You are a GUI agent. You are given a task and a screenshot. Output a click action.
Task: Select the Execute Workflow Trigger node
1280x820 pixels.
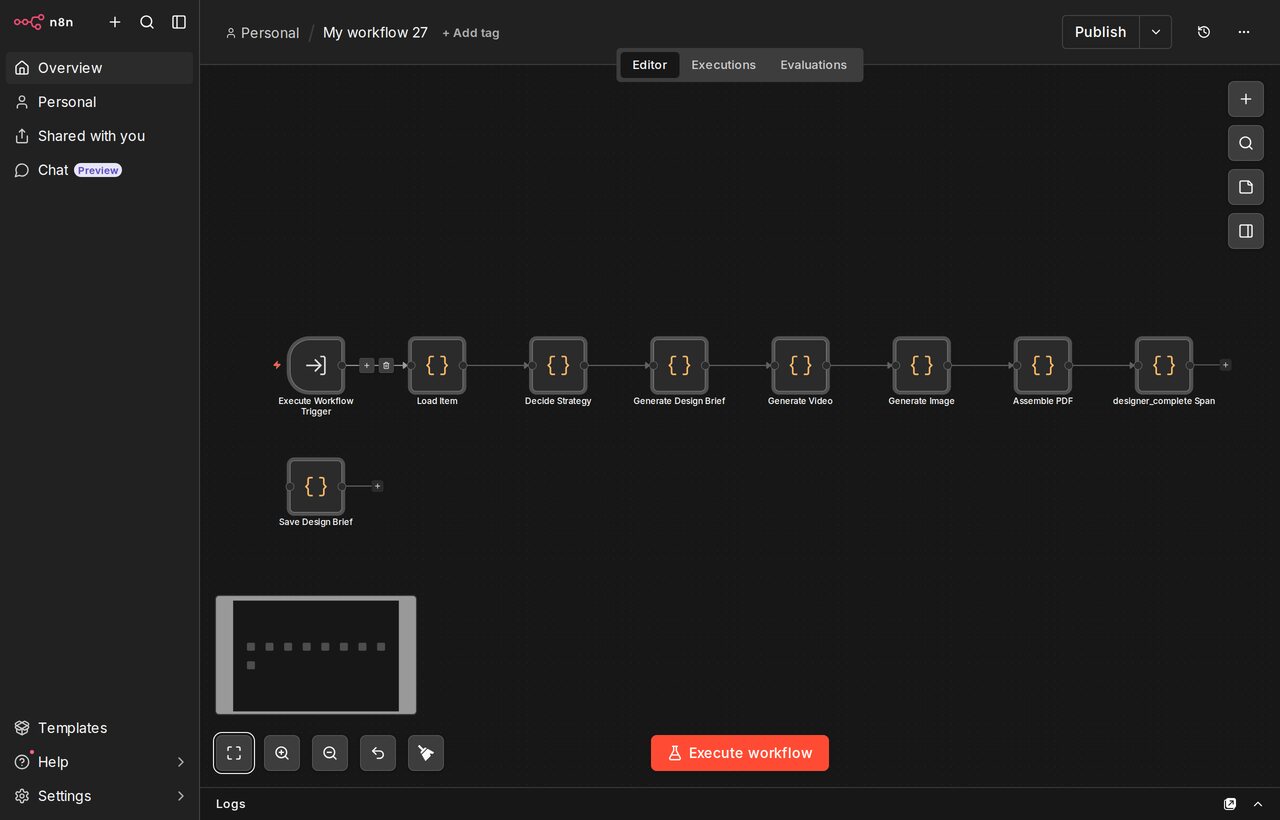coord(316,365)
